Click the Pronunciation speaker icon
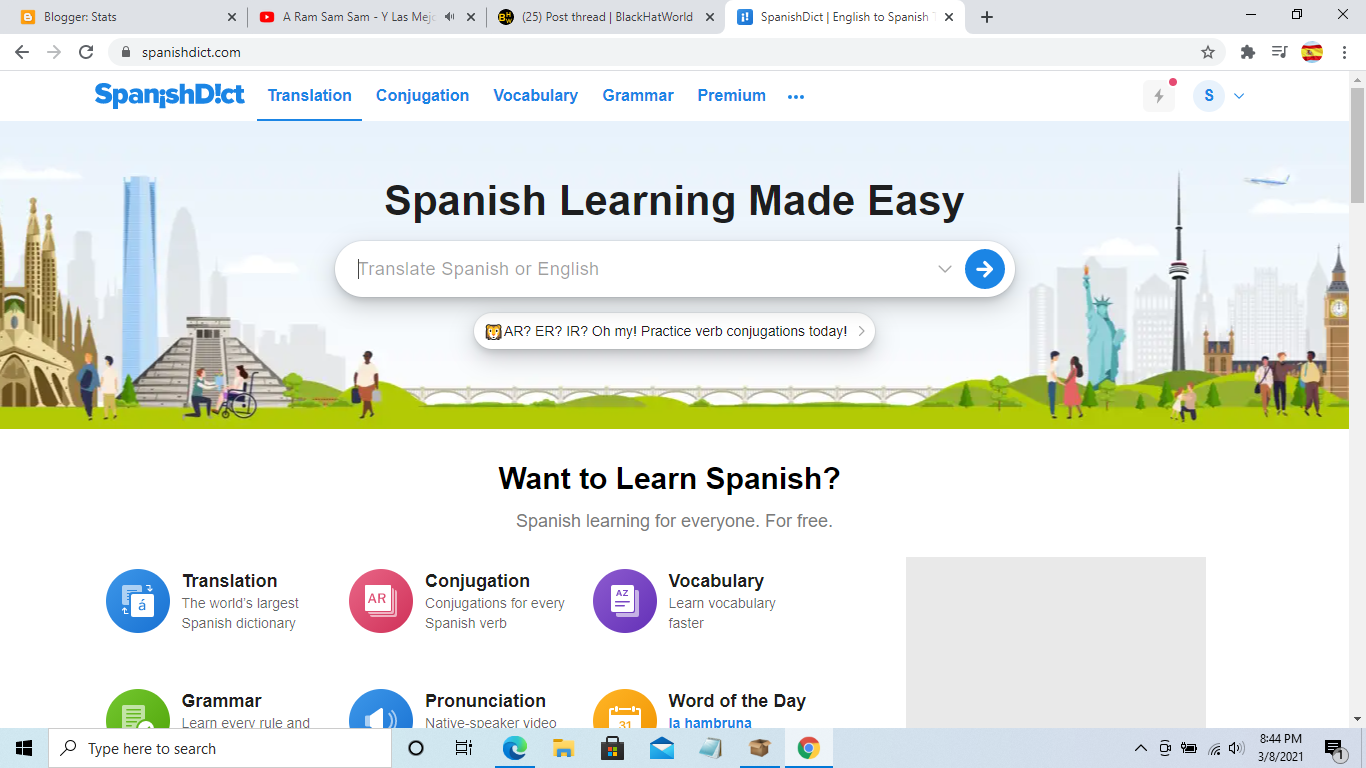 (x=381, y=709)
